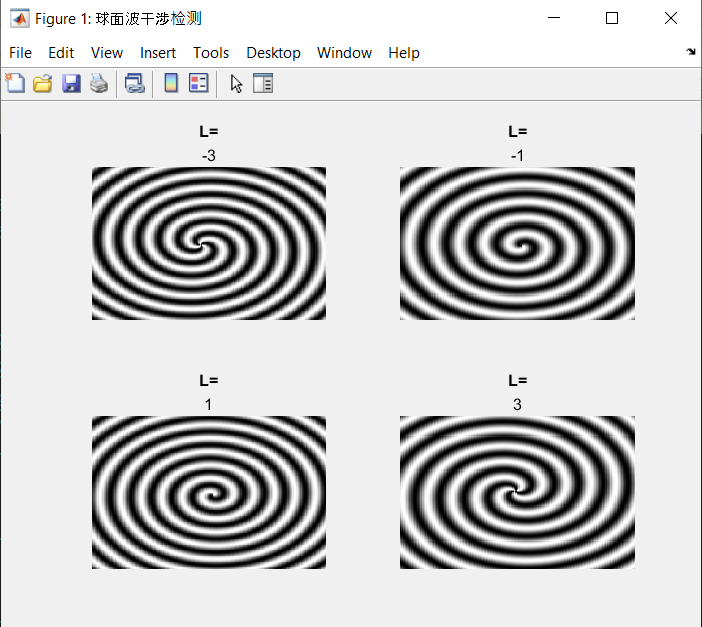This screenshot has height=627, width=702.
Task: Click the Figure 1 window title text
Action: click(119, 19)
